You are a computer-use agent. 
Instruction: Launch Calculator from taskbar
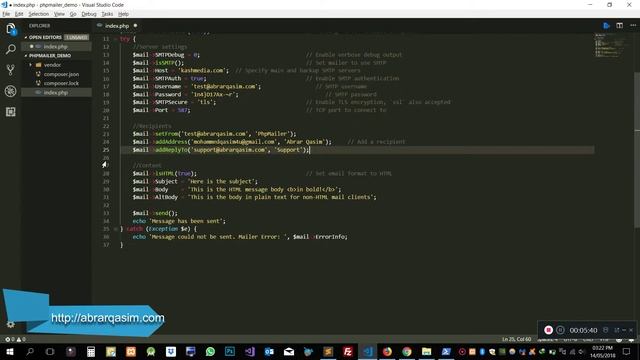[x=91, y=351]
